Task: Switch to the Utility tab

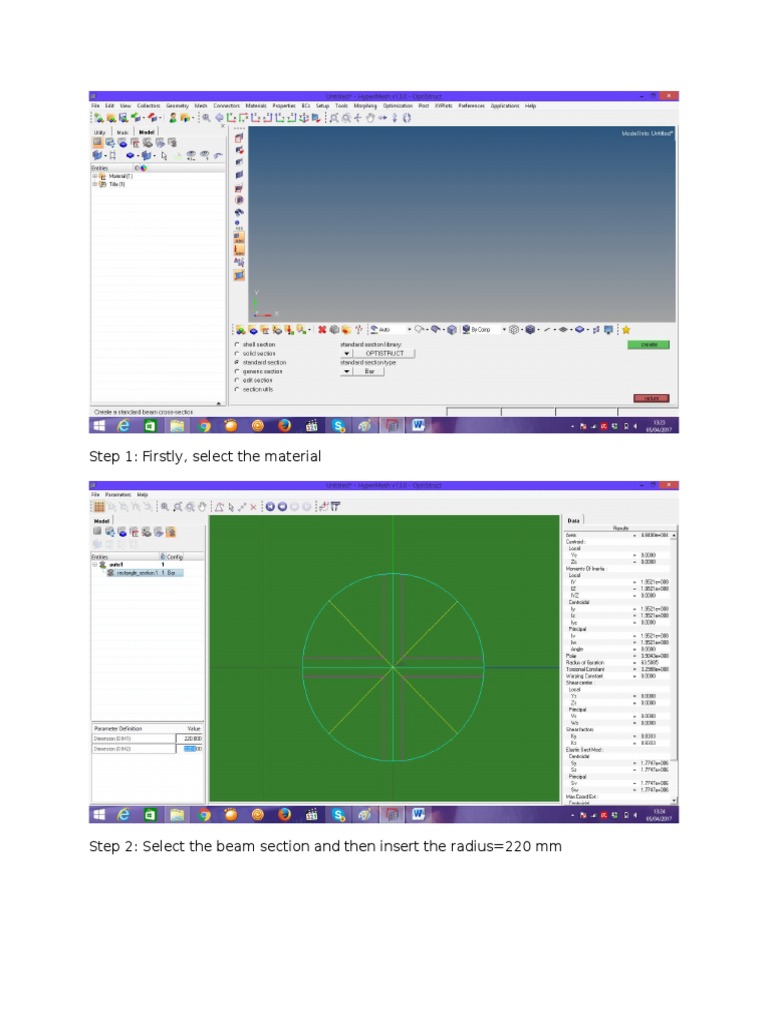Action: click(101, 132)
